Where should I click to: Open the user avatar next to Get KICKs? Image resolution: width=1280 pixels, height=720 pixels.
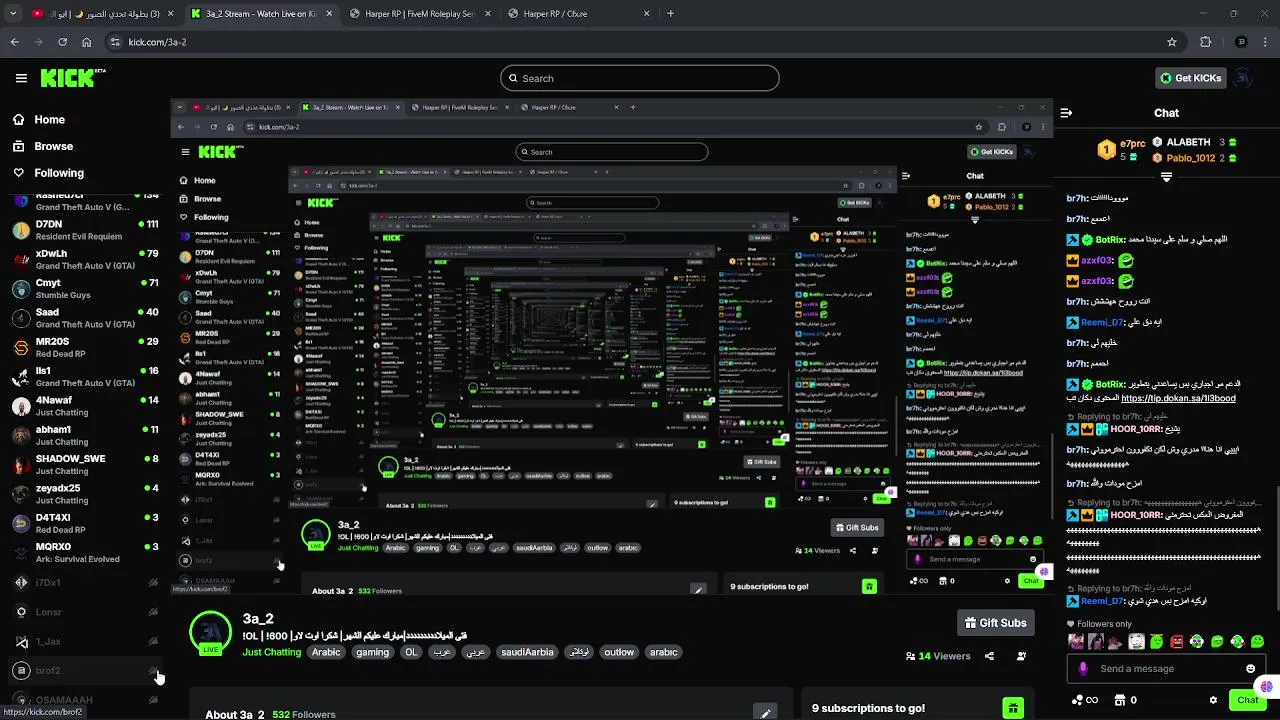point(1243,78)
